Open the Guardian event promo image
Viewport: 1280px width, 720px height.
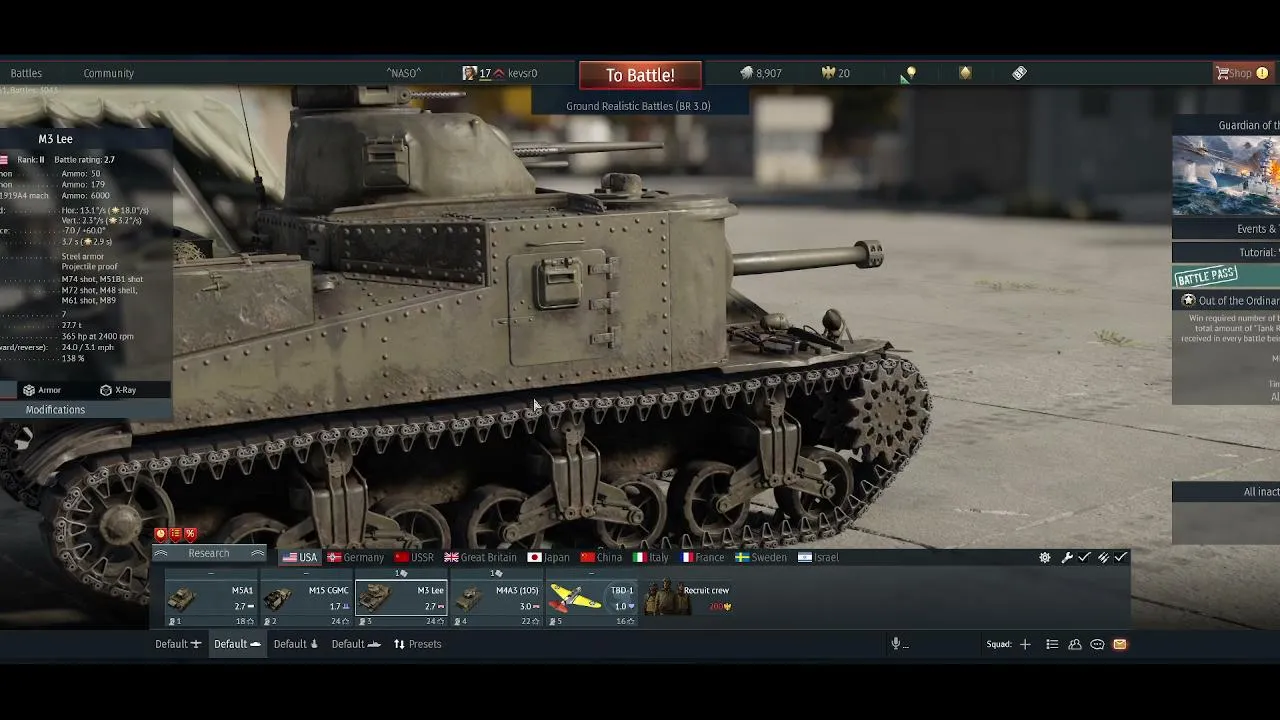click(1226, 176)
